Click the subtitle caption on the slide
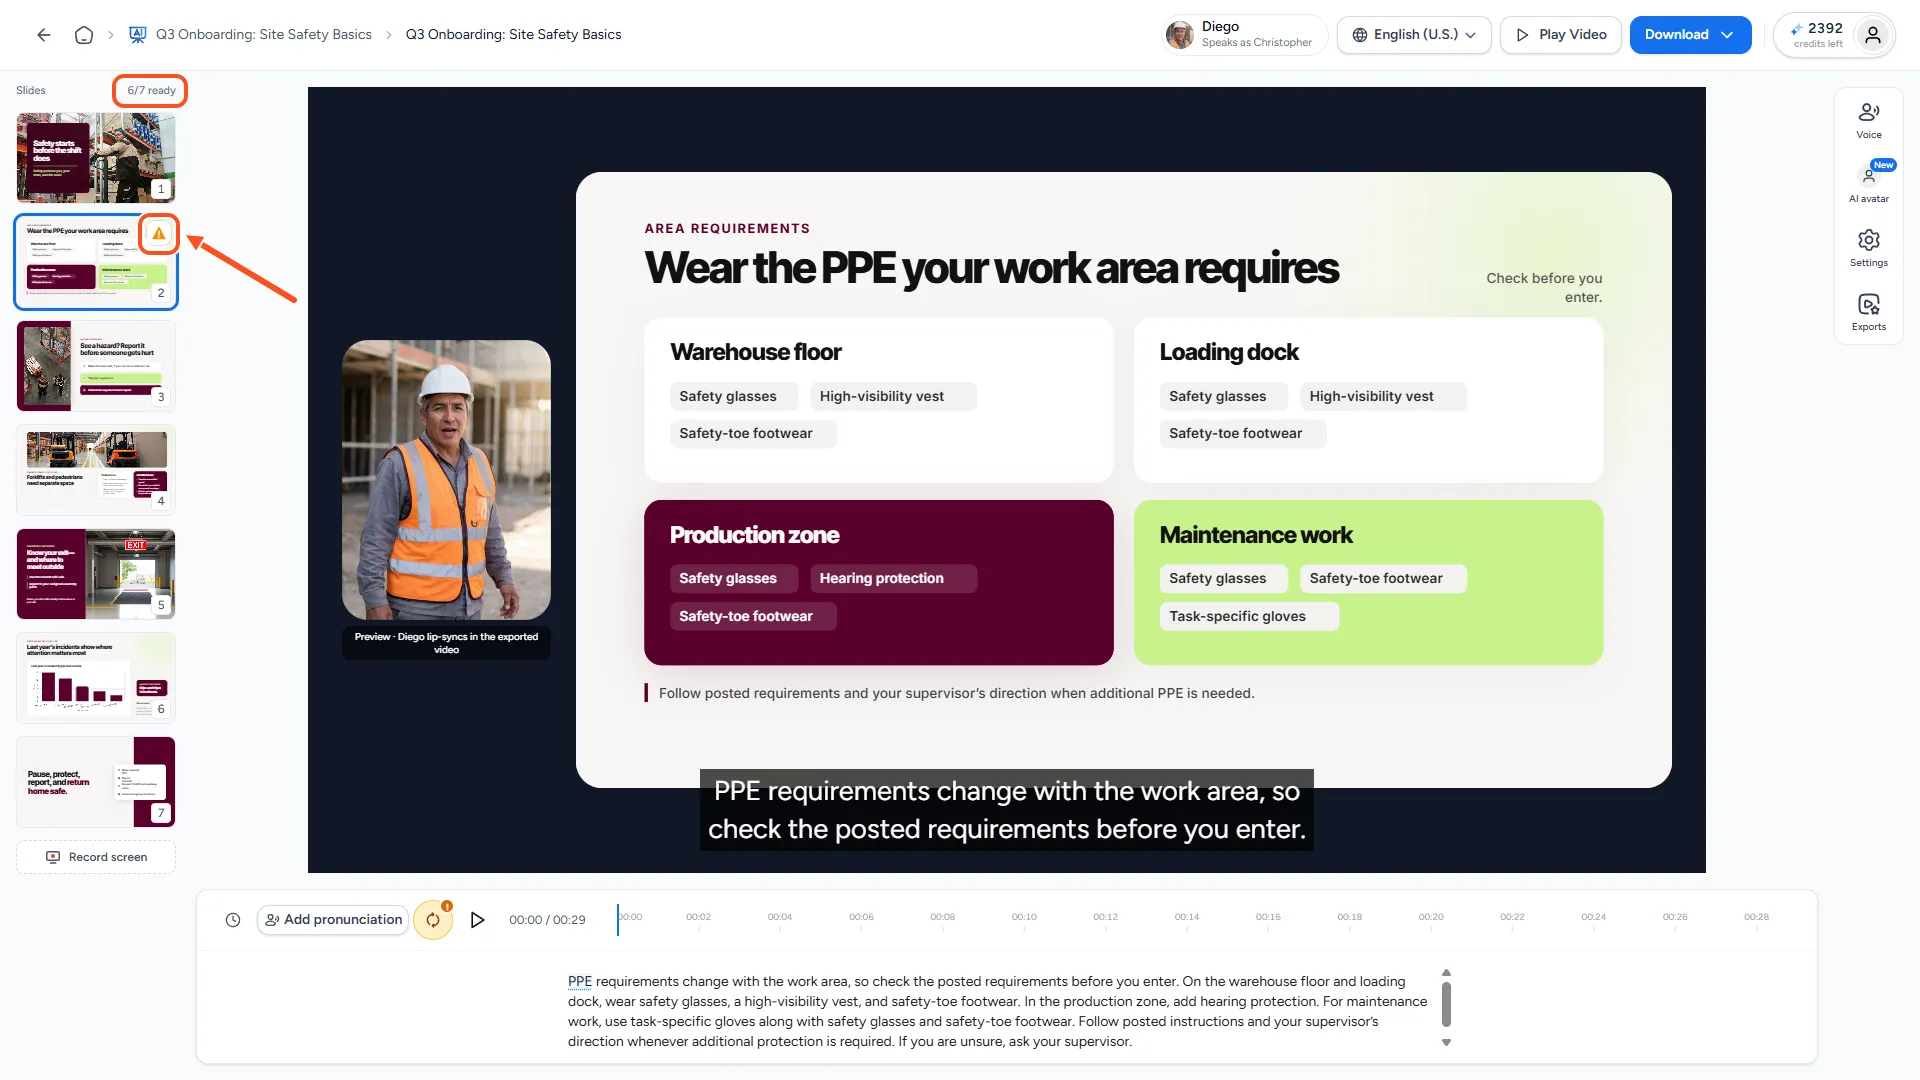Image resolution: width=1920 pixels, height=1080 pixels. pos(1007,811)
